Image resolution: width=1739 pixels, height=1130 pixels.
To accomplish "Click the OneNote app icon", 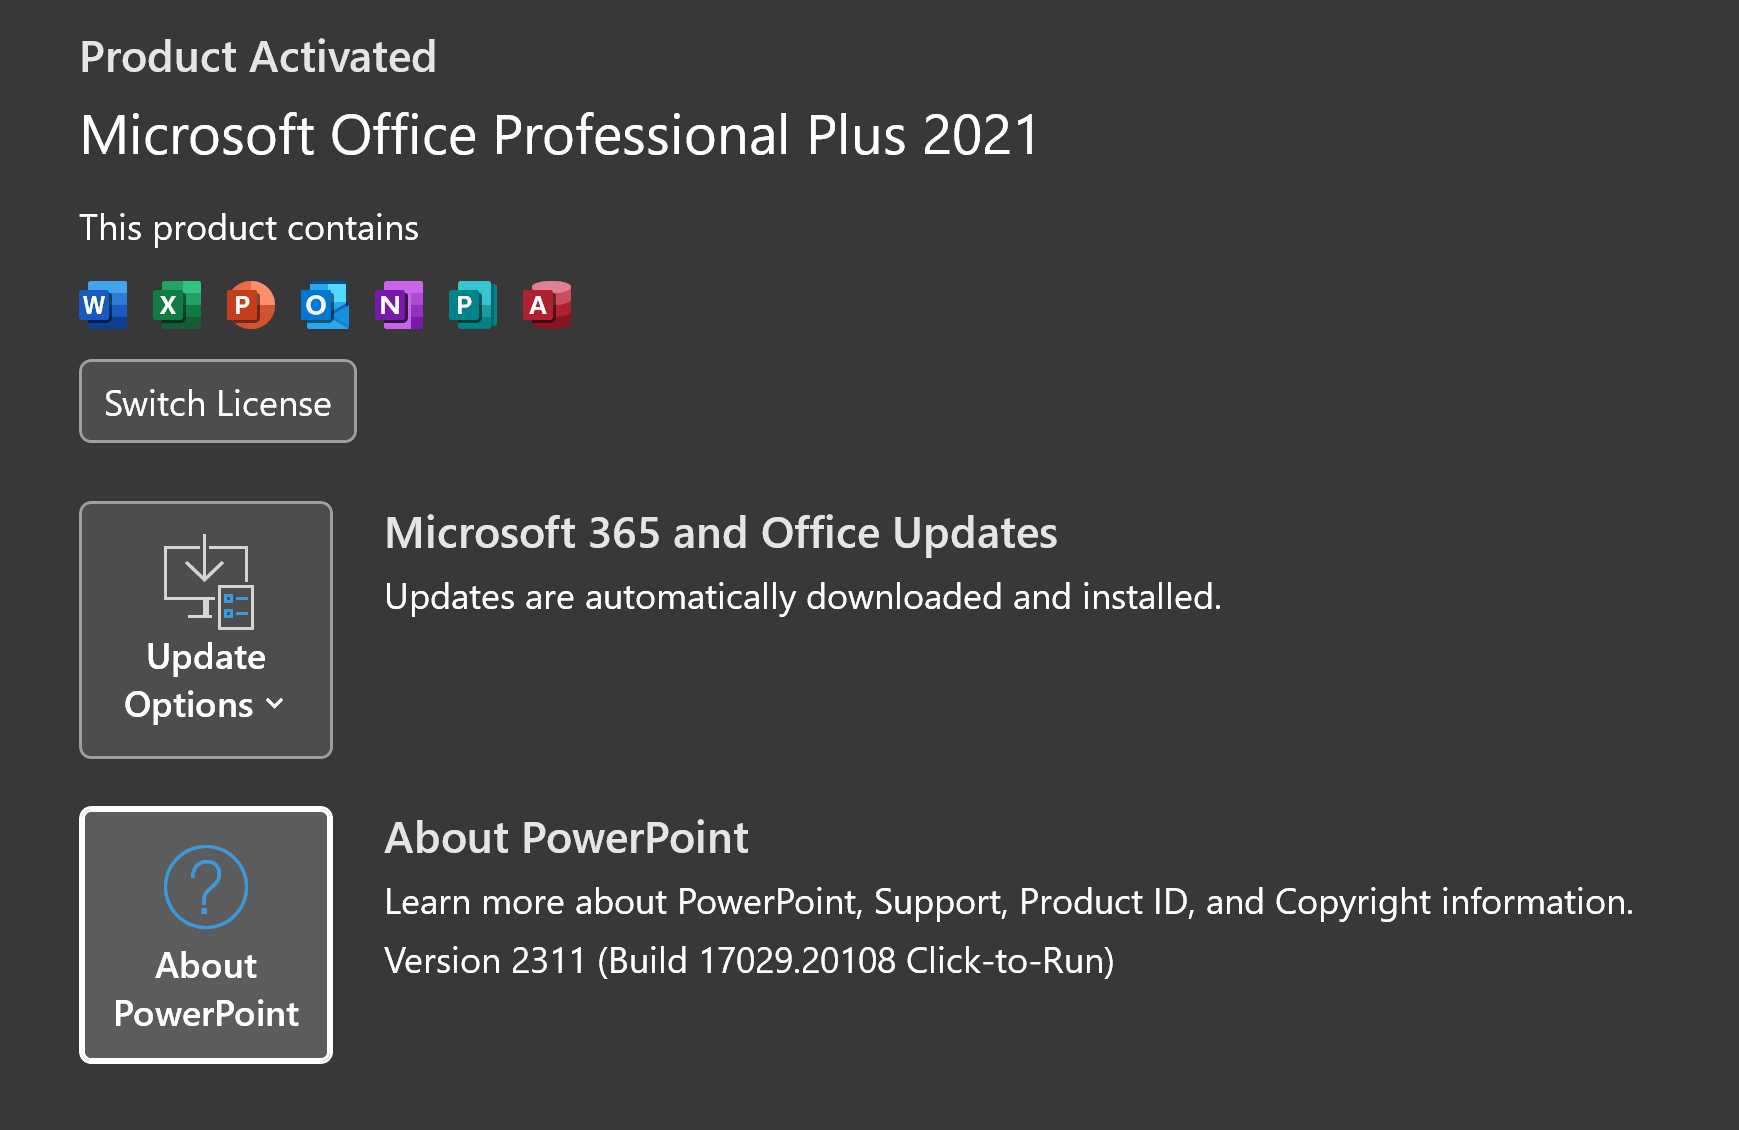I will pyautogui.click(x=398, y=305).
